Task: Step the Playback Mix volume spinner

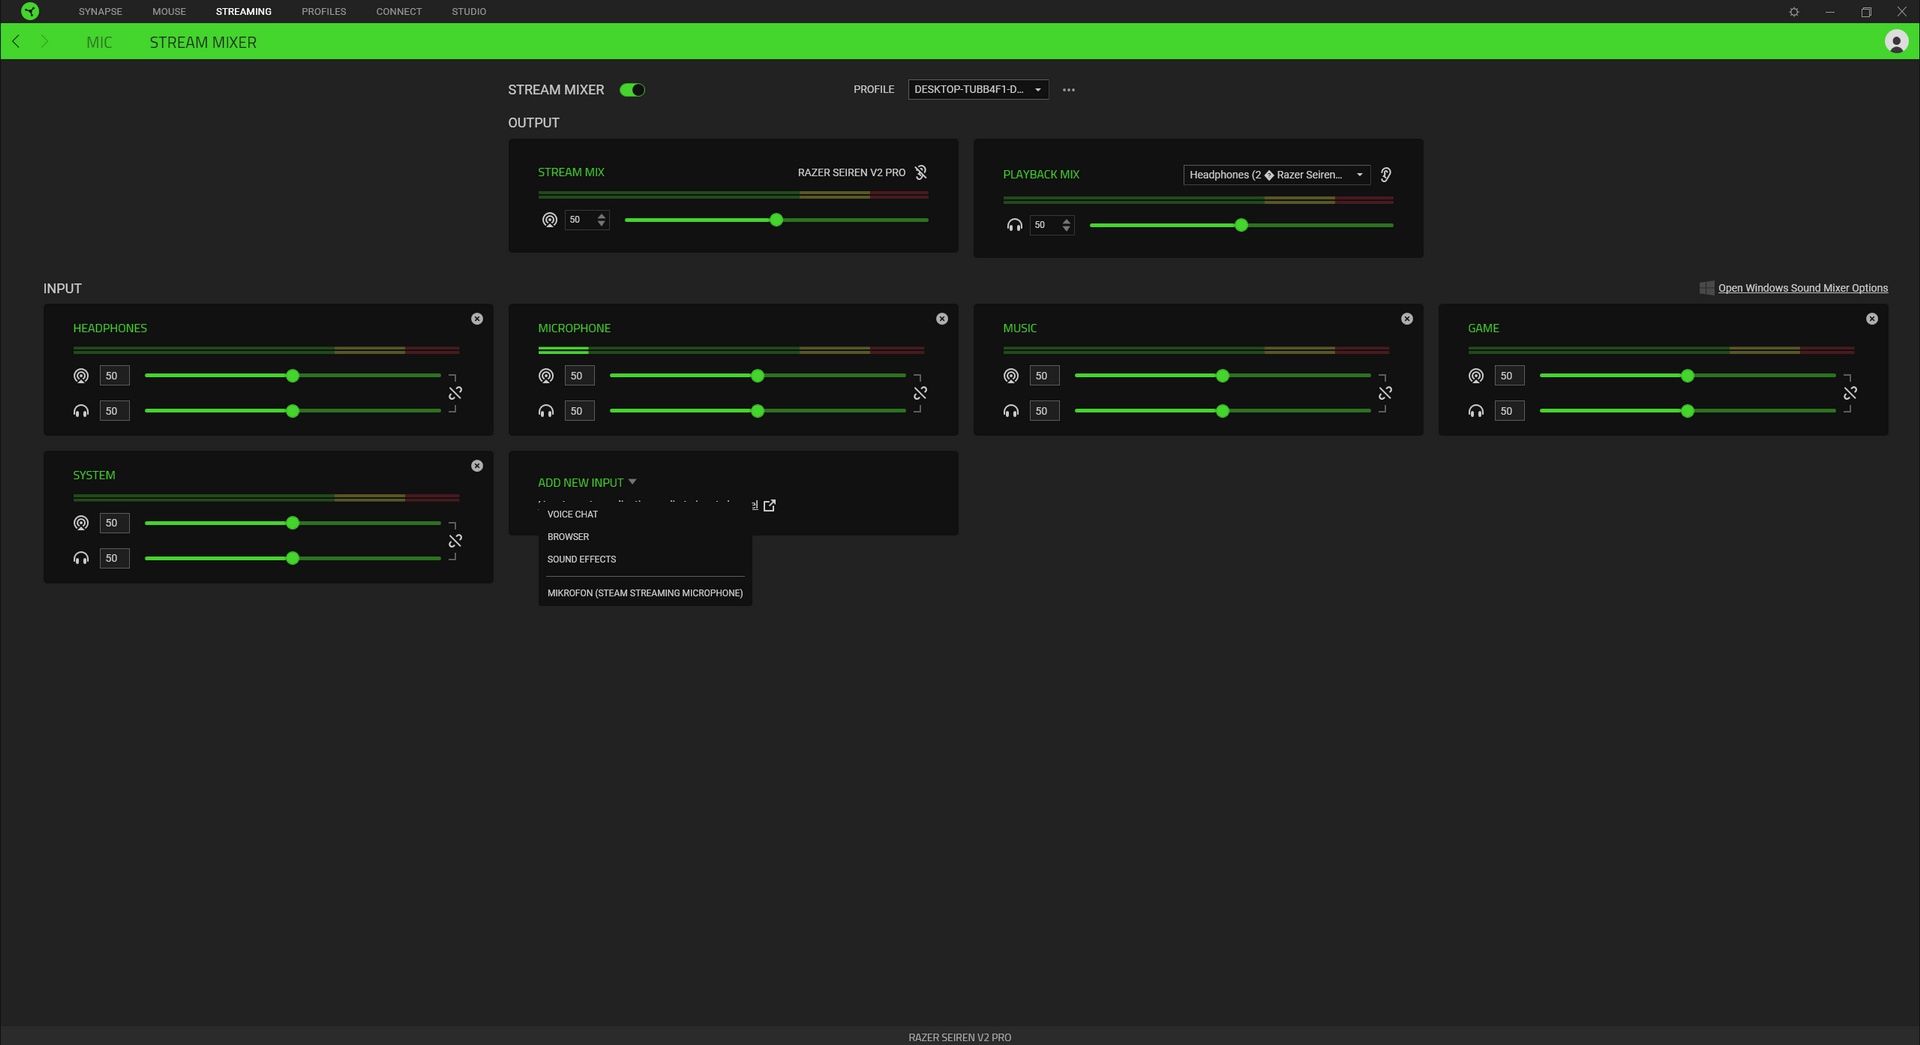Action: coord(1066,225)
